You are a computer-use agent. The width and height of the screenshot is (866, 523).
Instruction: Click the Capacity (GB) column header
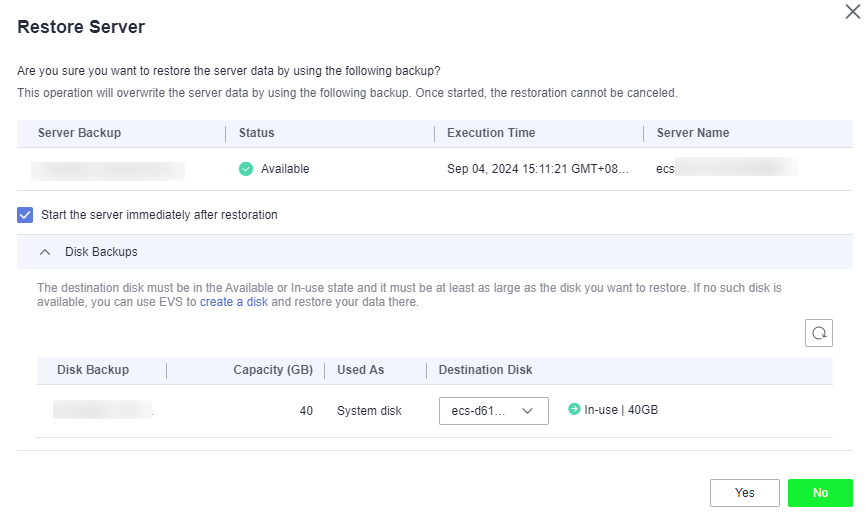(x=273, y=370)
